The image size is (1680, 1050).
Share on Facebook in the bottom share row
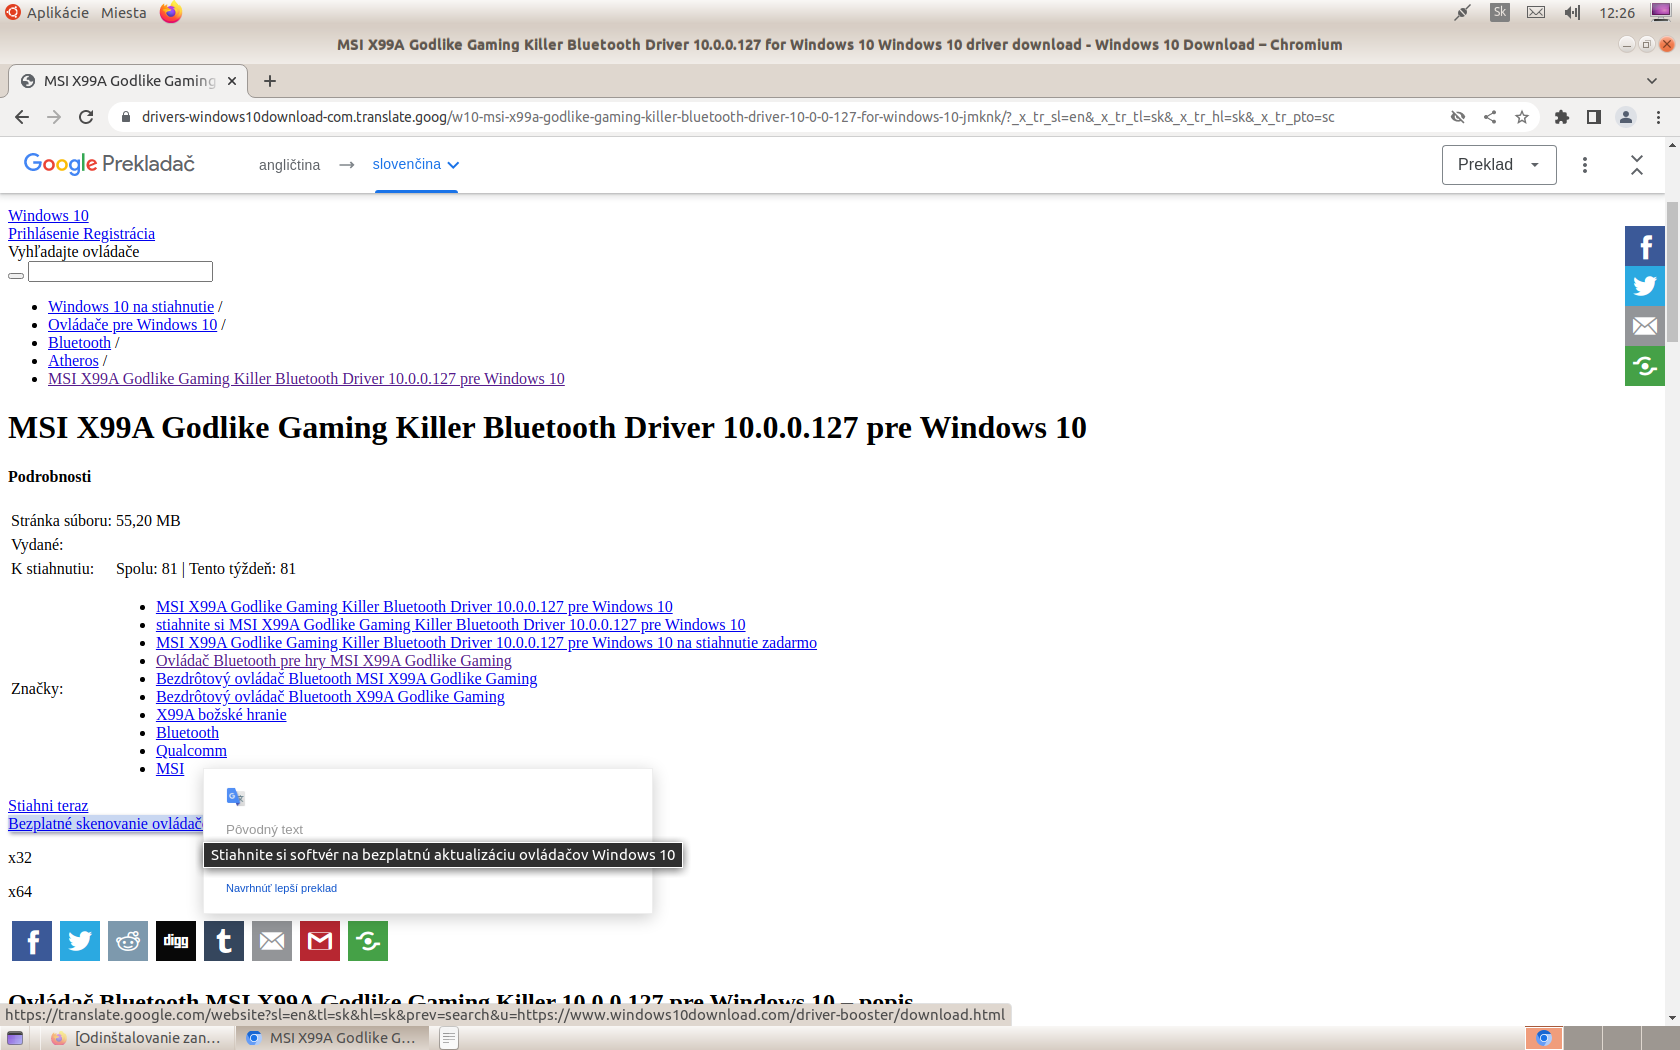32,941
